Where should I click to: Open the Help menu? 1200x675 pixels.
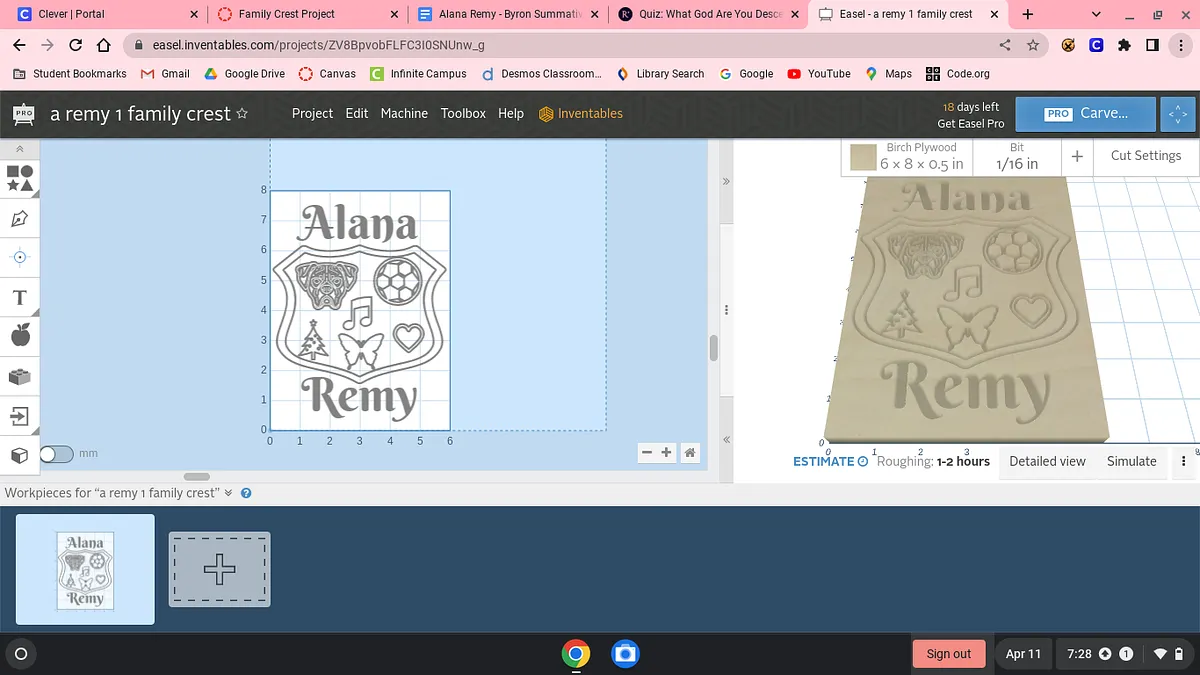coord(511,114)
